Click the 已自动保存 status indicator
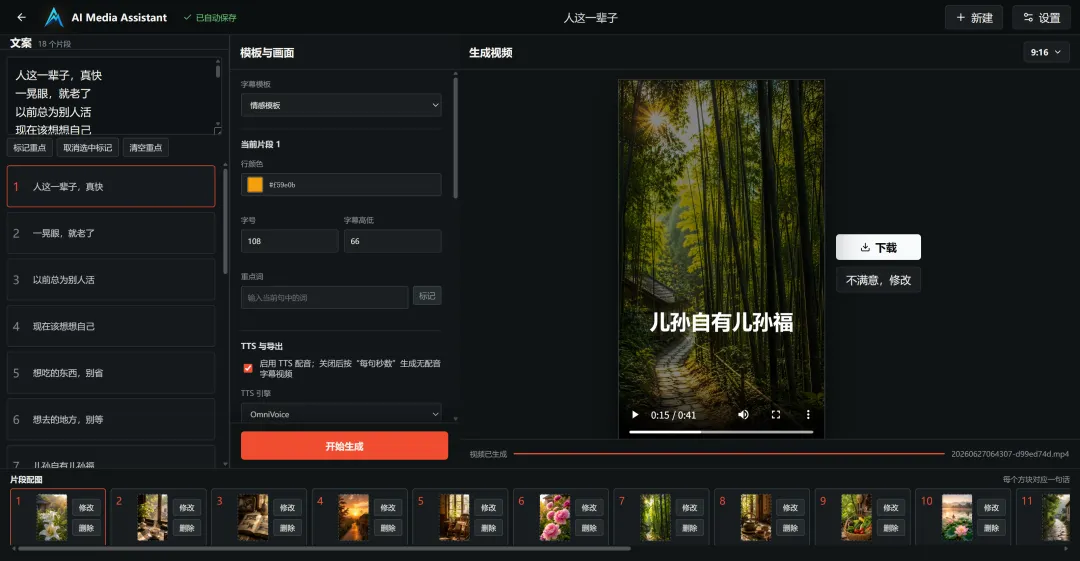 pyautogui.click(x=210, y=18)
